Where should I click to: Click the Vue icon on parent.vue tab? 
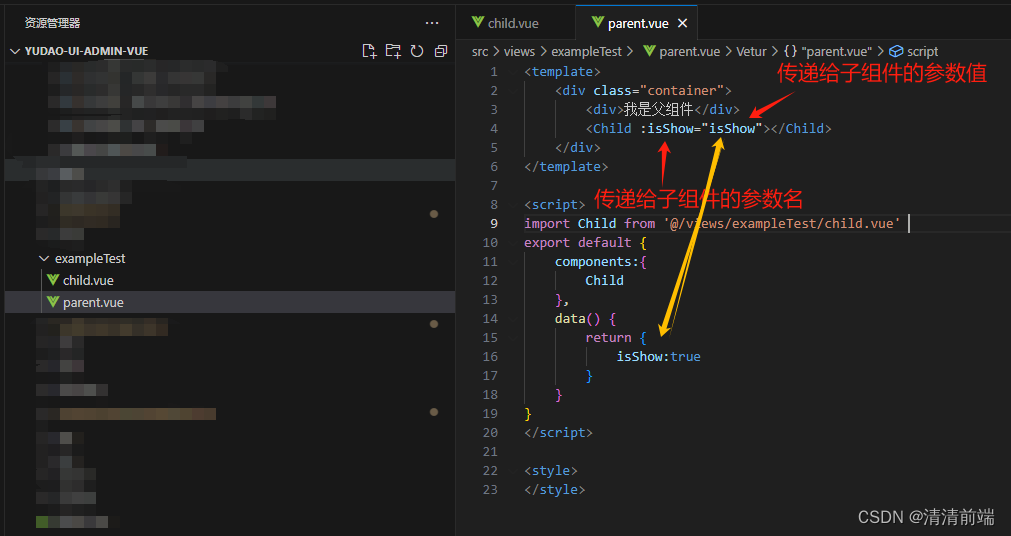pos(598,23)
